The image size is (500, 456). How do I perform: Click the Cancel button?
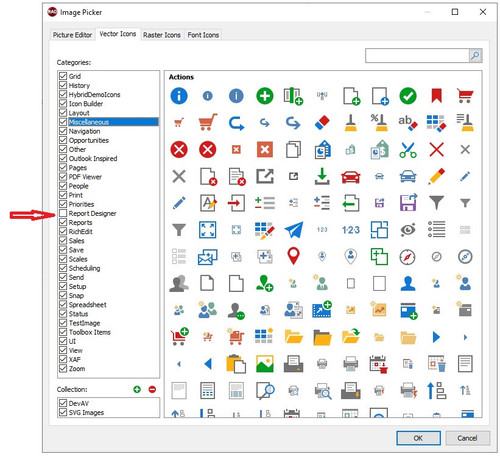click(467, 438)
